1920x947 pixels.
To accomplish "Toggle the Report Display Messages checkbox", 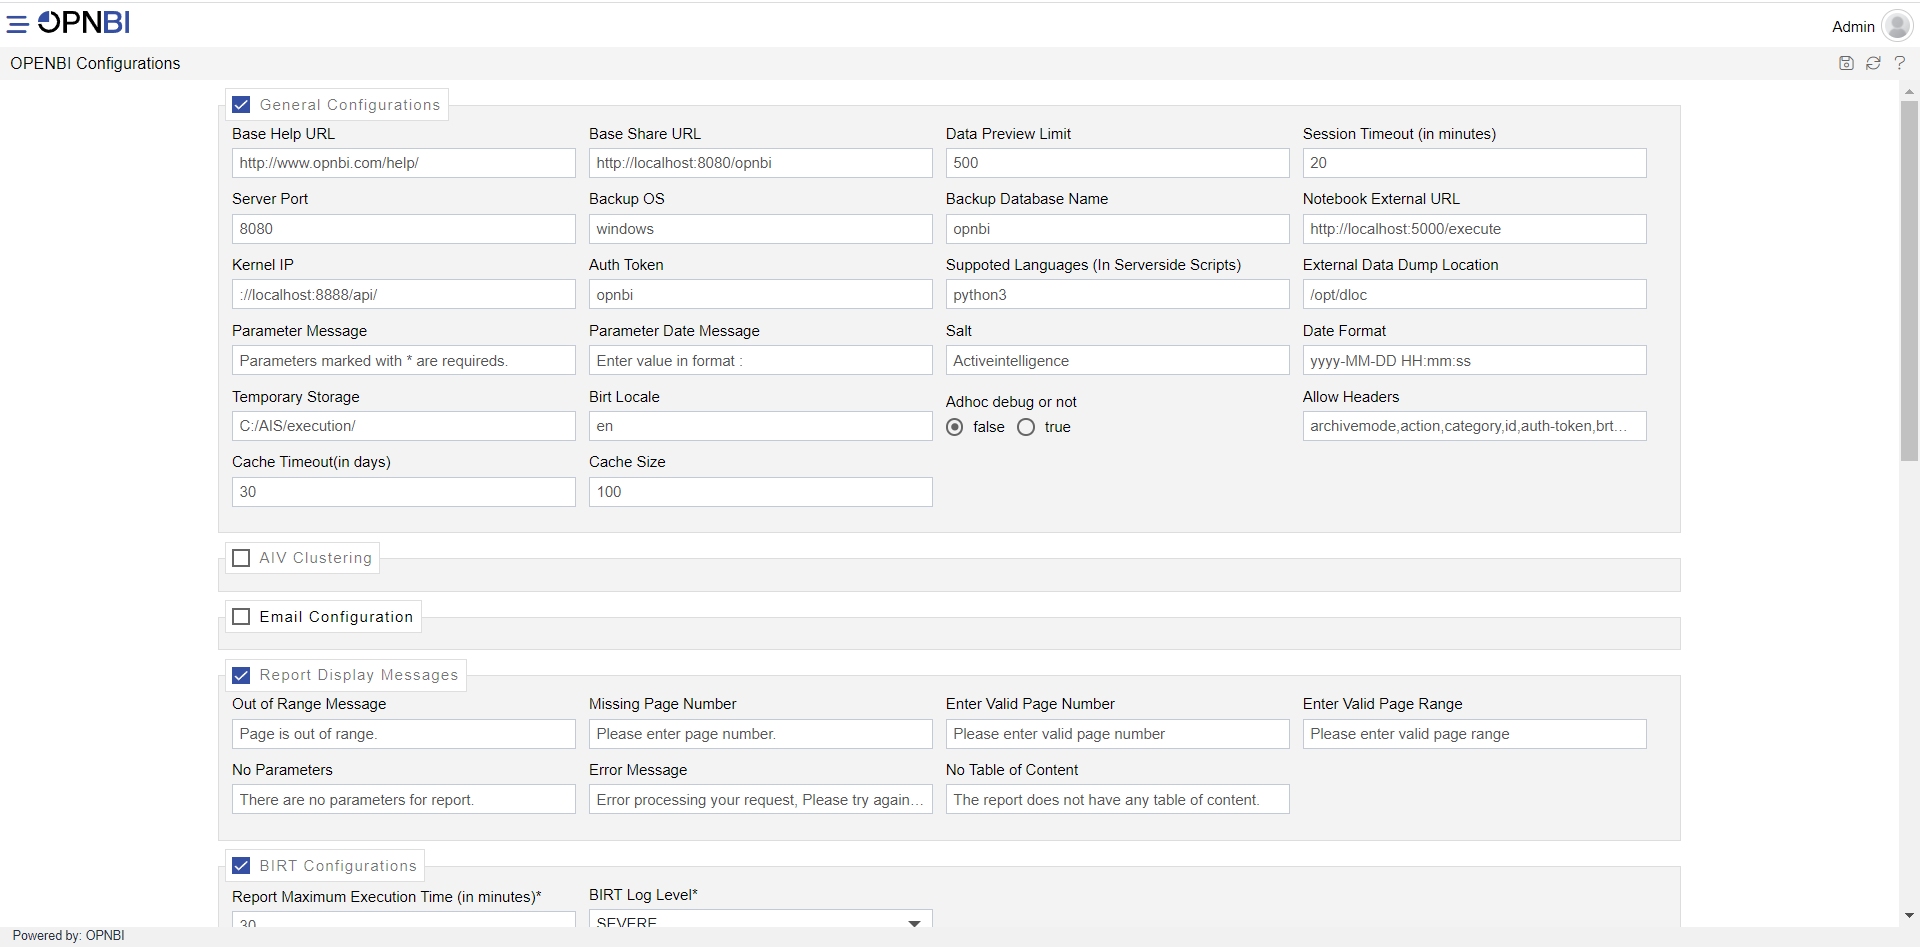I will (x=241, y=675).
